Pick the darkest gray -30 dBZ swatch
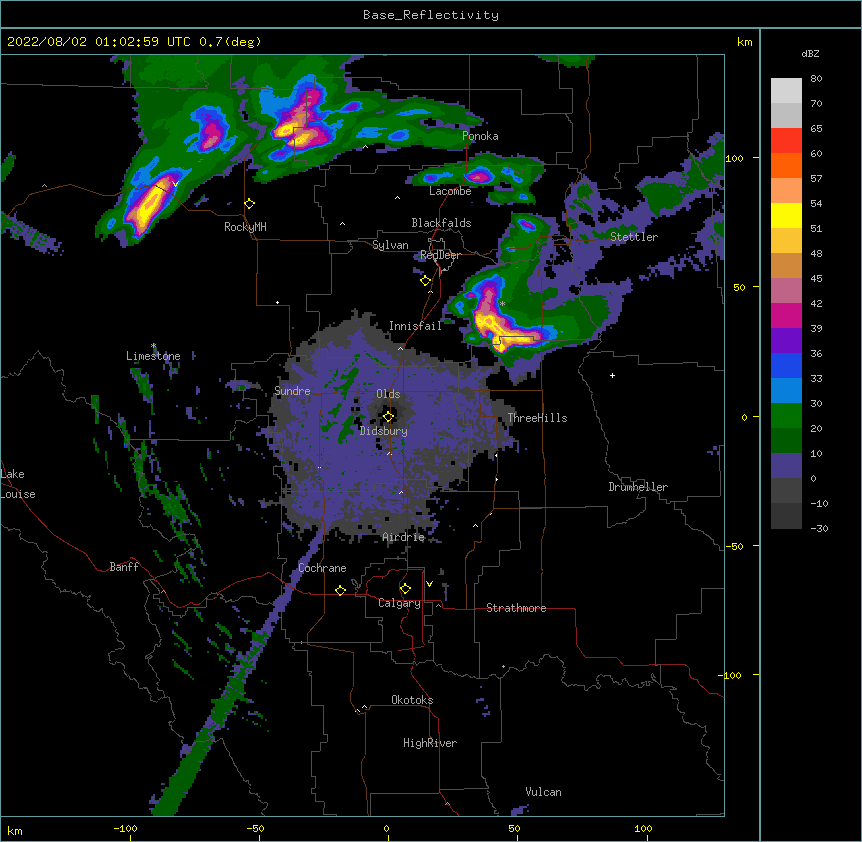 pos(786,516)
